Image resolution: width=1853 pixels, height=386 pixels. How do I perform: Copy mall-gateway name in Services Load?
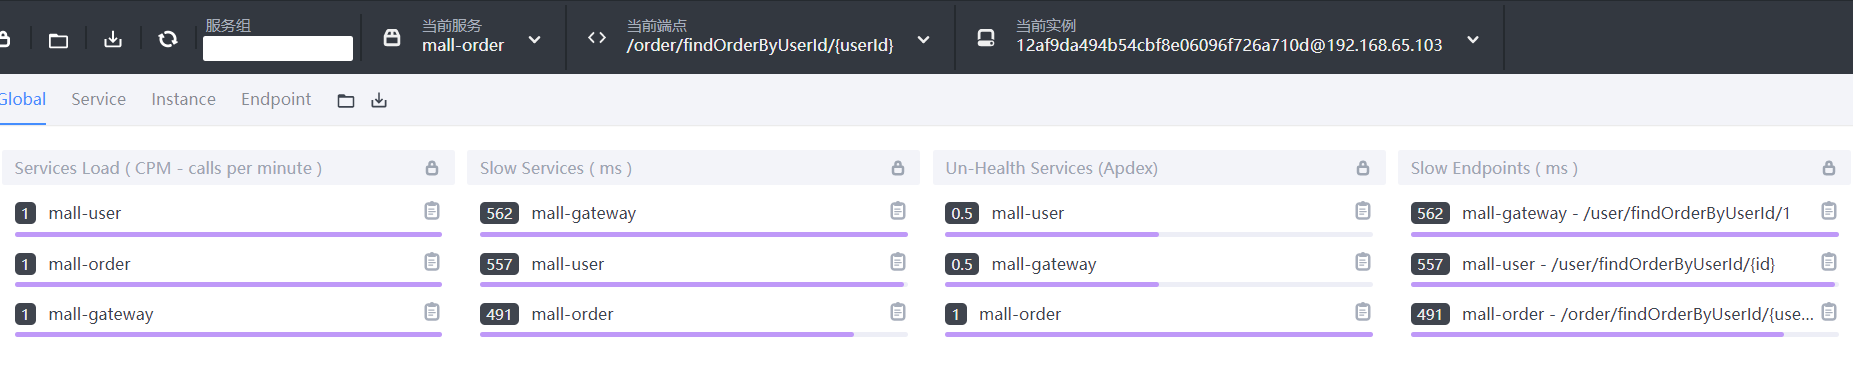tap(432, 312)
